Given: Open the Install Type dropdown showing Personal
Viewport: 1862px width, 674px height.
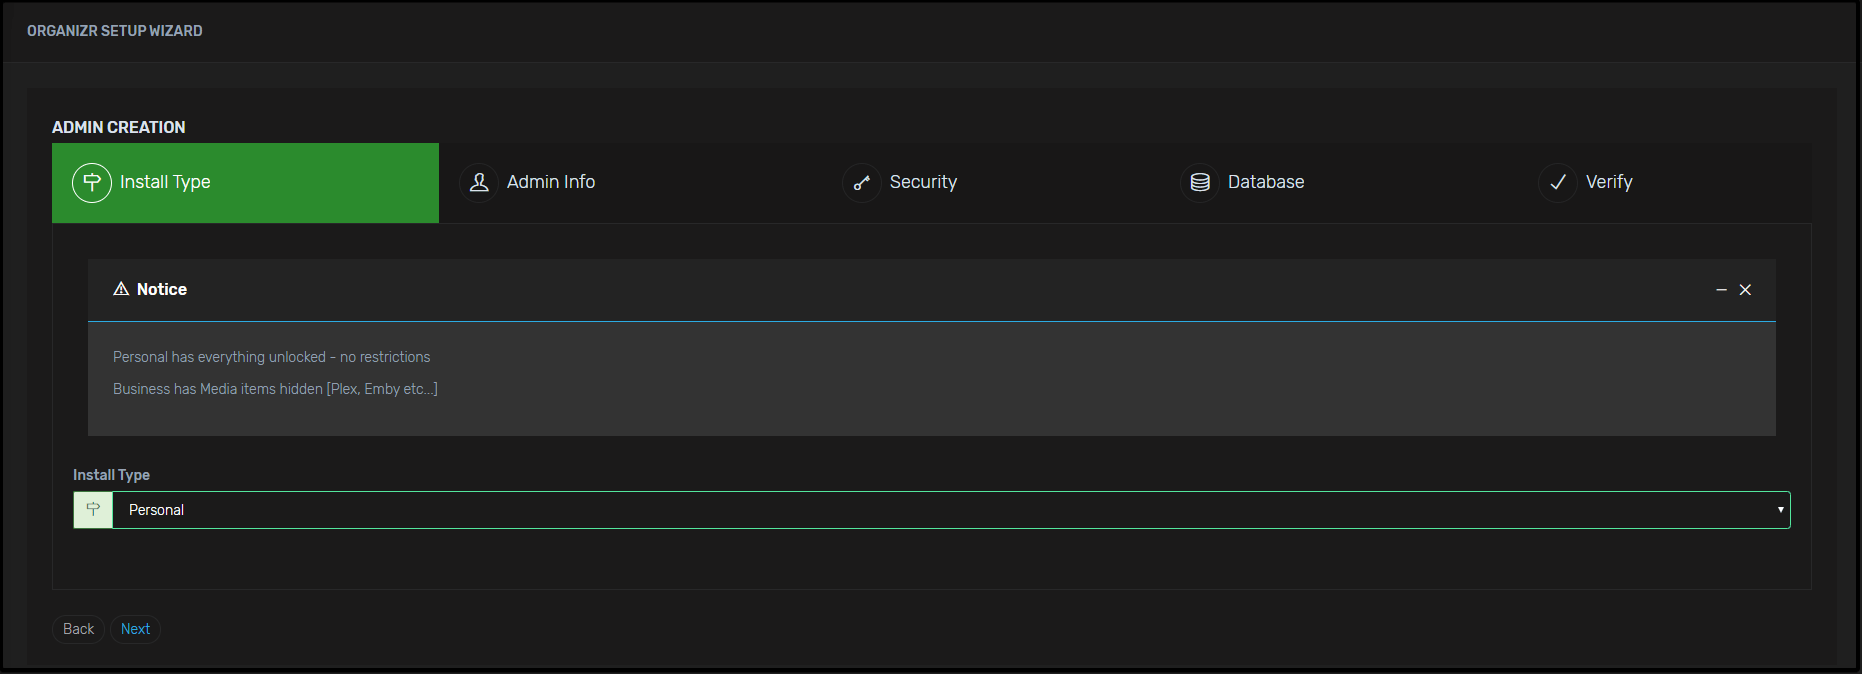Looking at the screenshot, I should [x=940, y=510].
